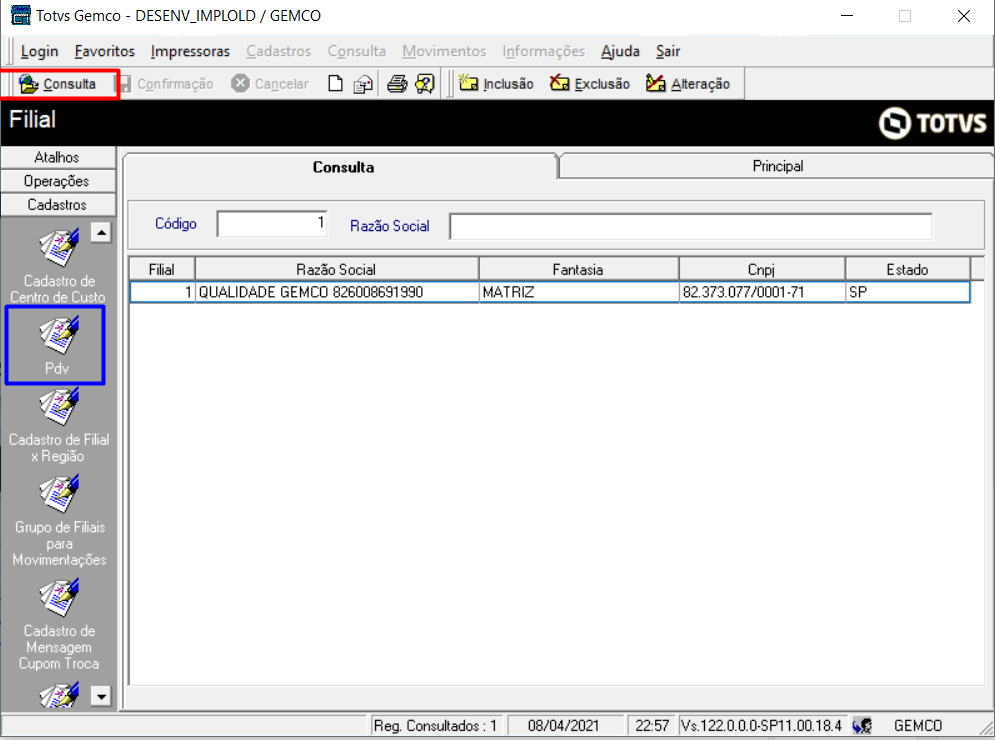
Task: Click the Operações sidebar button
Action: click(x=58, y=181)
